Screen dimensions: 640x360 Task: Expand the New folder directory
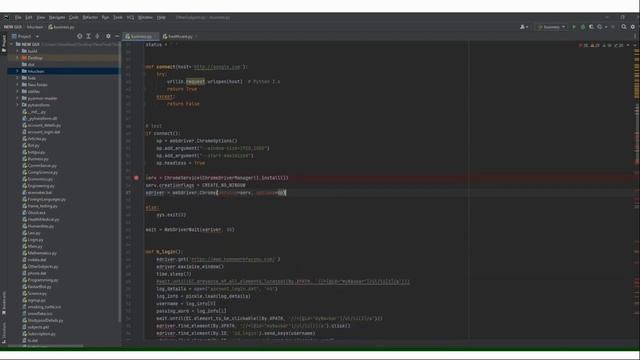17,84
